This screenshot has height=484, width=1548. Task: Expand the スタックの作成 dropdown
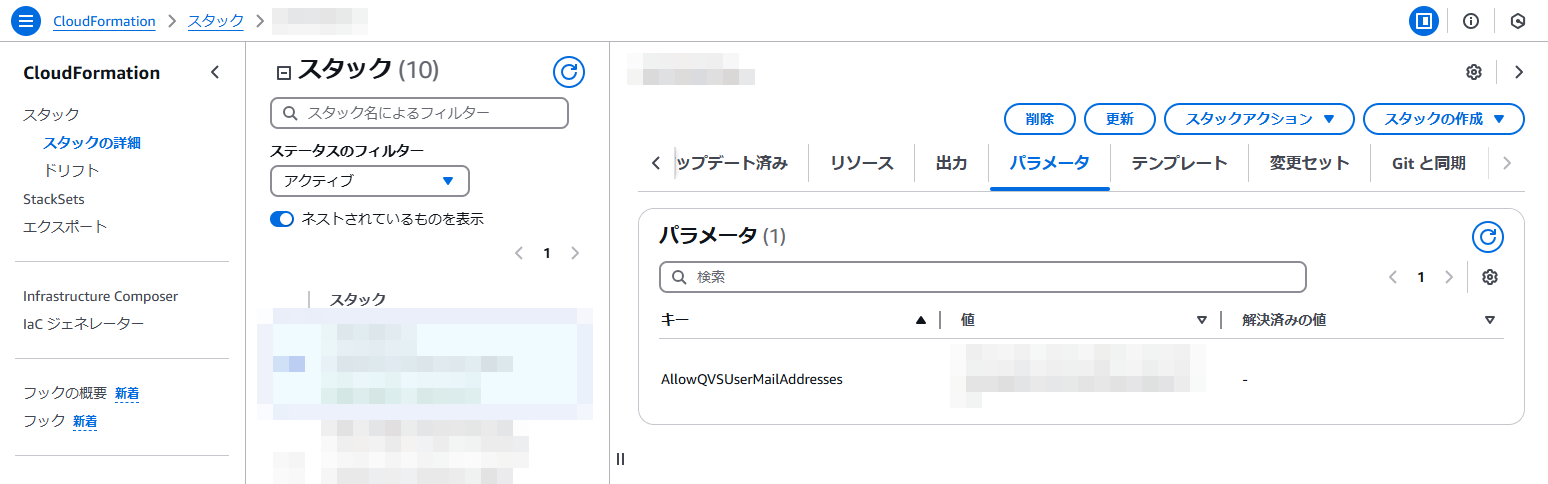(x=1443, y=119)
